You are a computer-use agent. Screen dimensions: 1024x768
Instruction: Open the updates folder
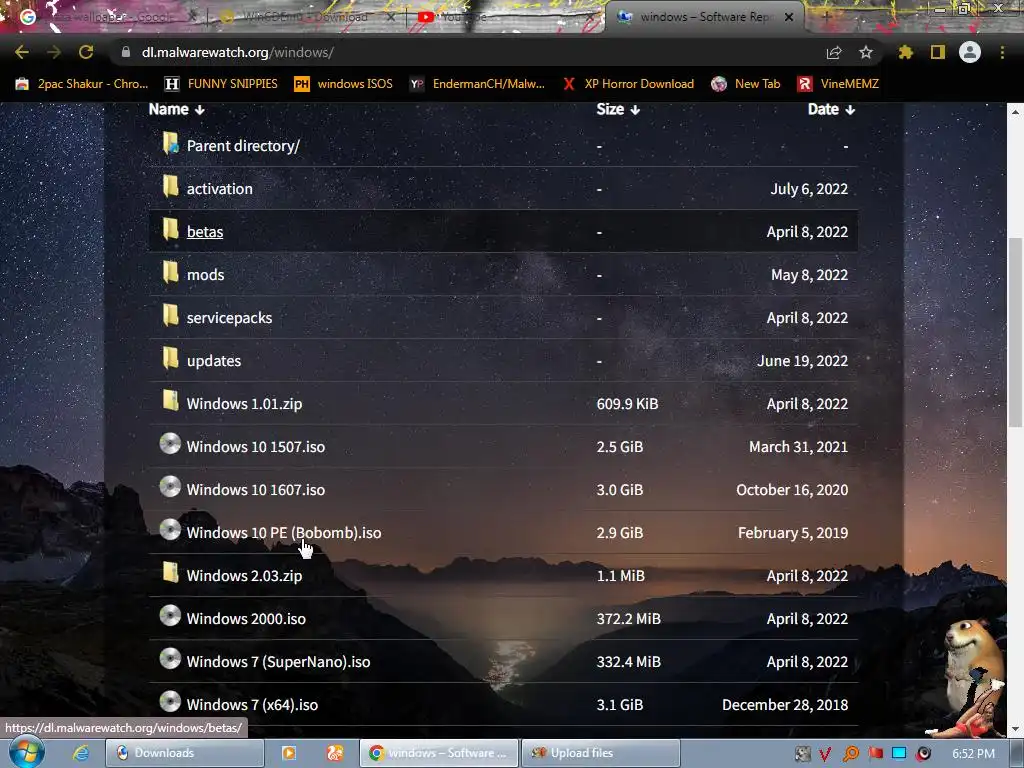click(214, 361)
